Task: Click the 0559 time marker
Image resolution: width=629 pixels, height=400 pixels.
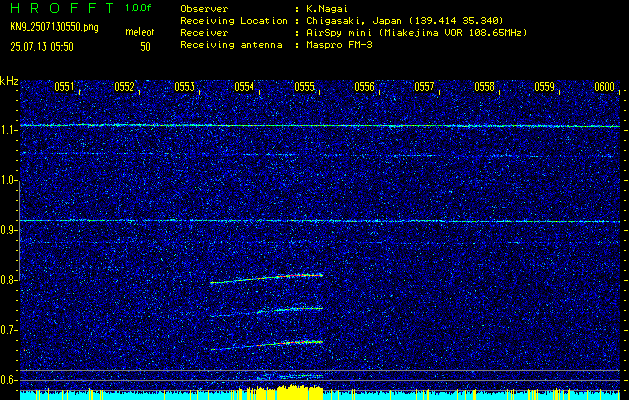Action: pos(544,87)
